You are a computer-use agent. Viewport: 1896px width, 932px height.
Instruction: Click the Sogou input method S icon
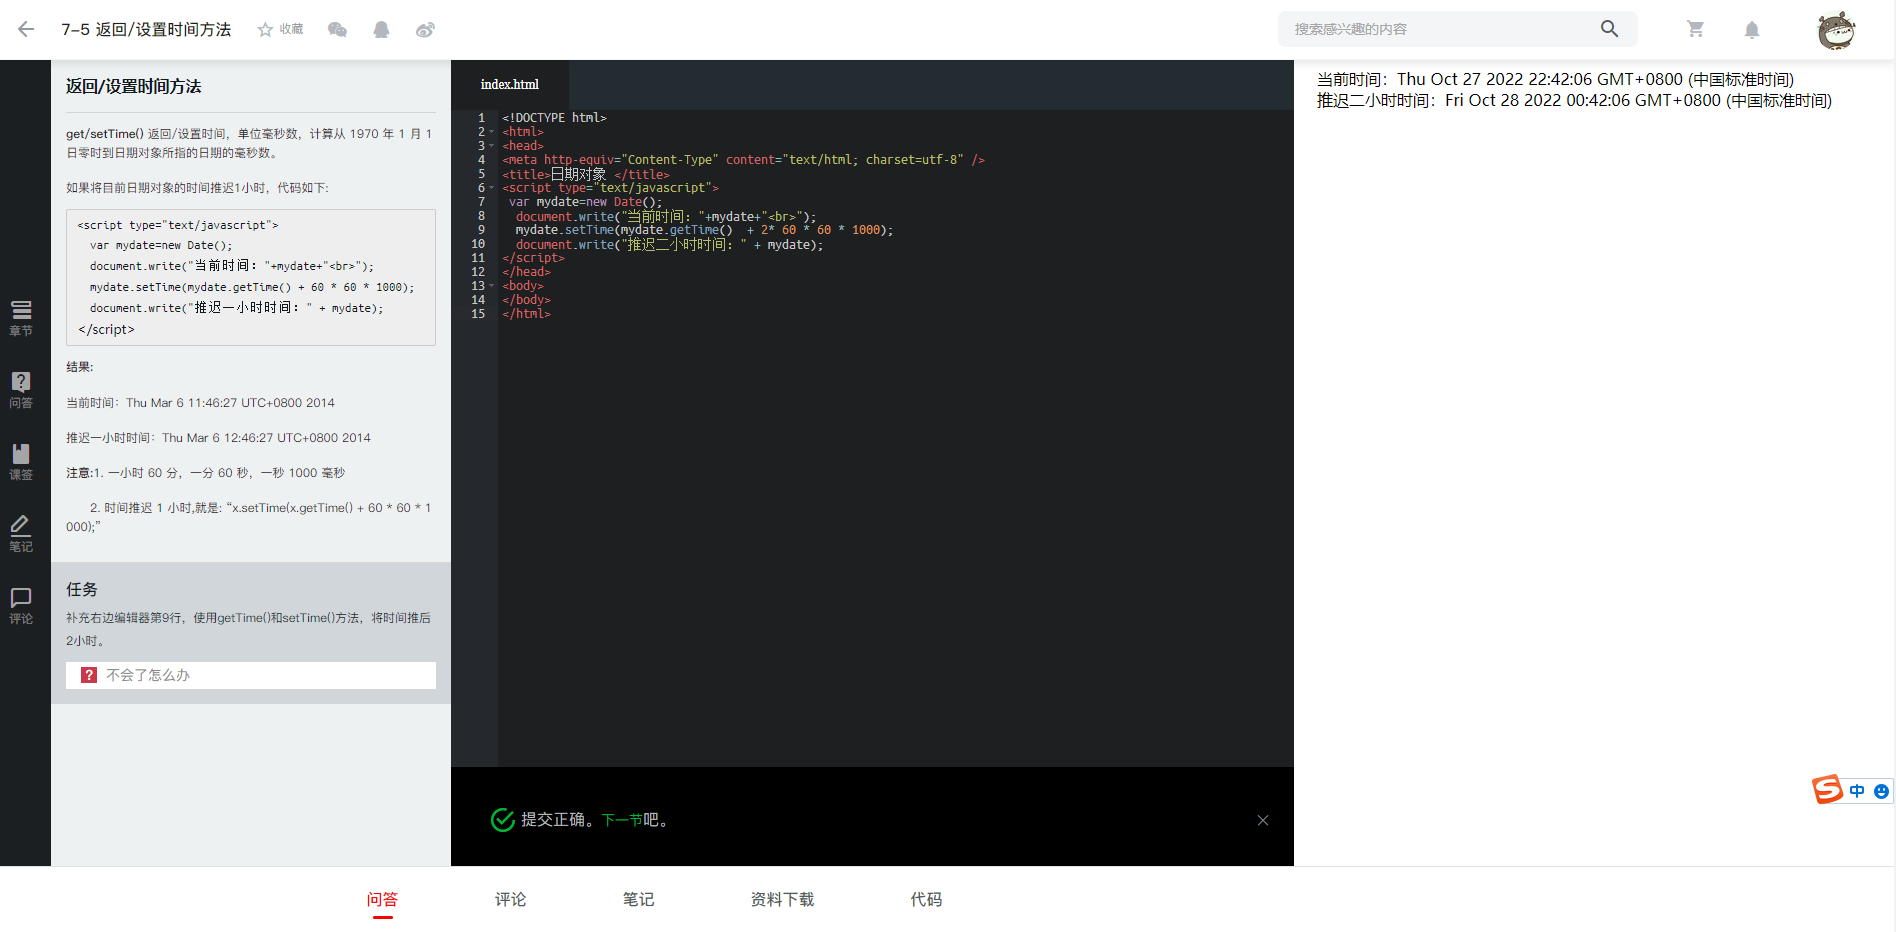pyautogui.click(x=1827, y=790)
